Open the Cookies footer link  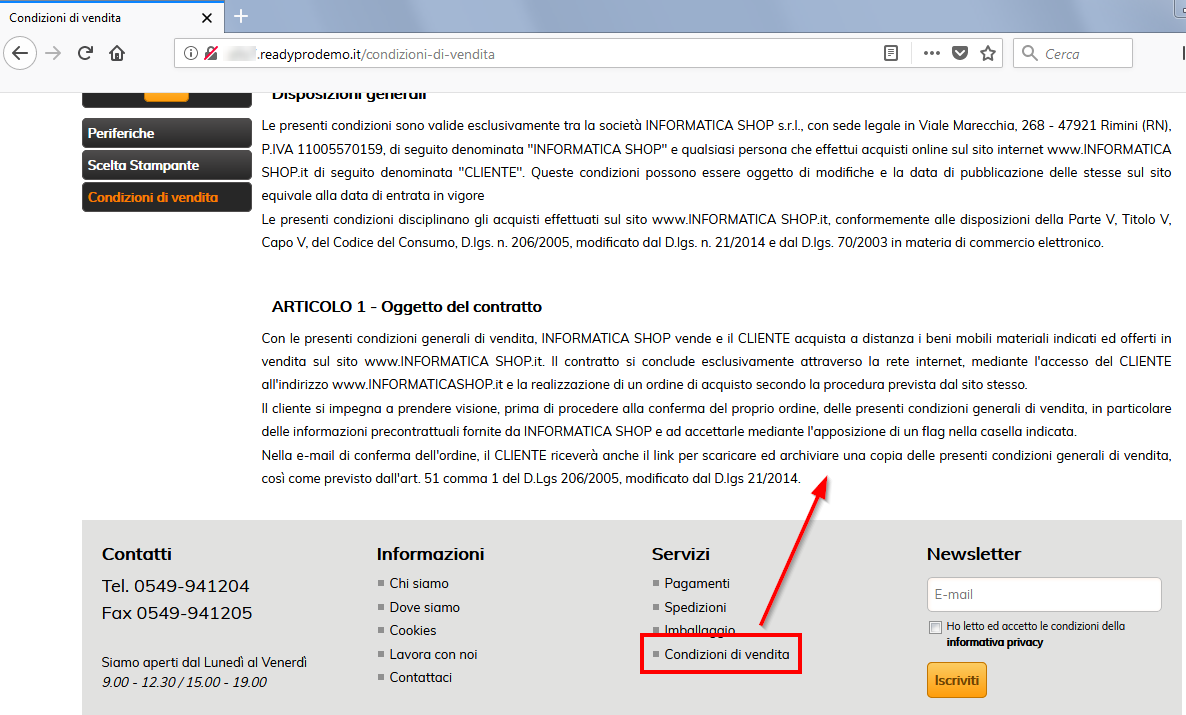pyautogui.click(x=412, y=630)
